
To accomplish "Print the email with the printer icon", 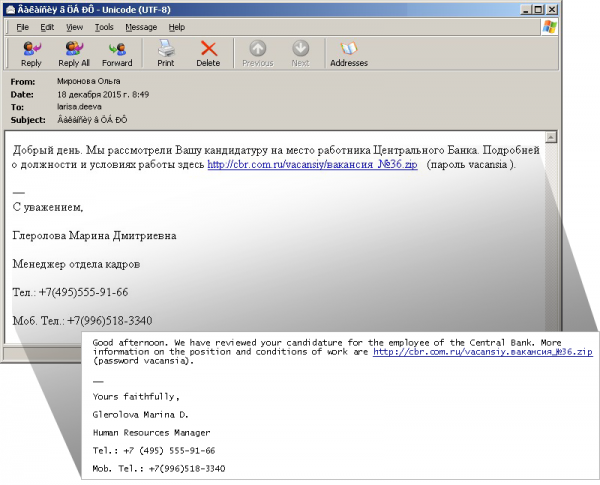I will 166,54.
